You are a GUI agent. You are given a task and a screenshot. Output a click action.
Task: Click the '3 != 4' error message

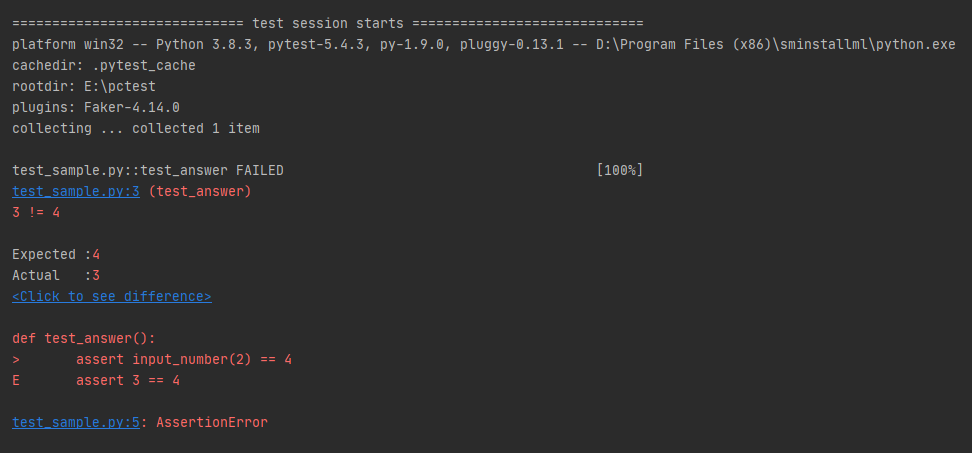click(x=36, y=212)
